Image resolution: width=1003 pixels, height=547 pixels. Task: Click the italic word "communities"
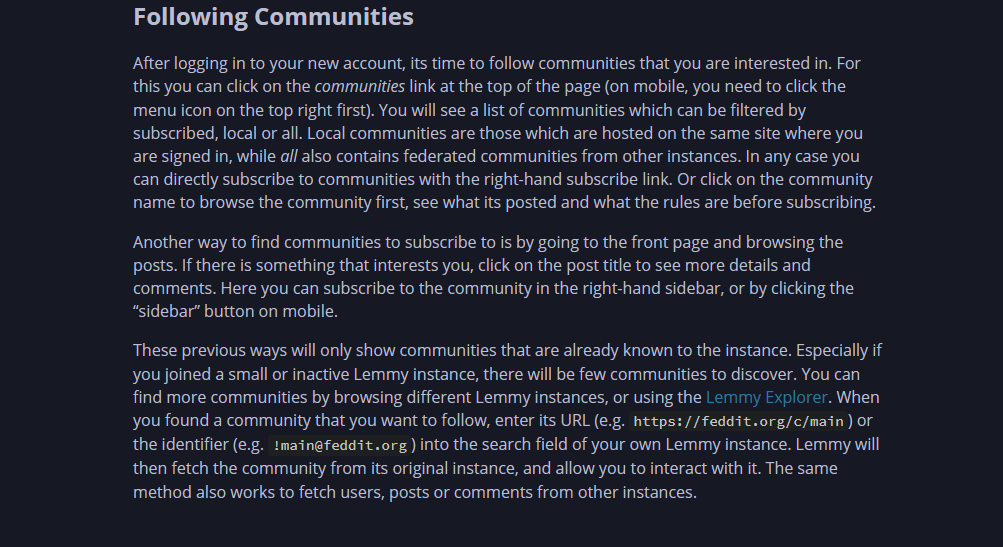360,86
